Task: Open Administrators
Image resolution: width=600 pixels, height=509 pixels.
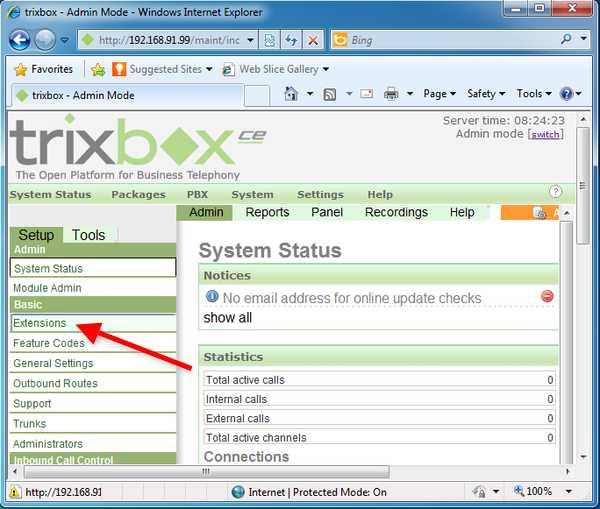Action: click(x=93, y=444)
